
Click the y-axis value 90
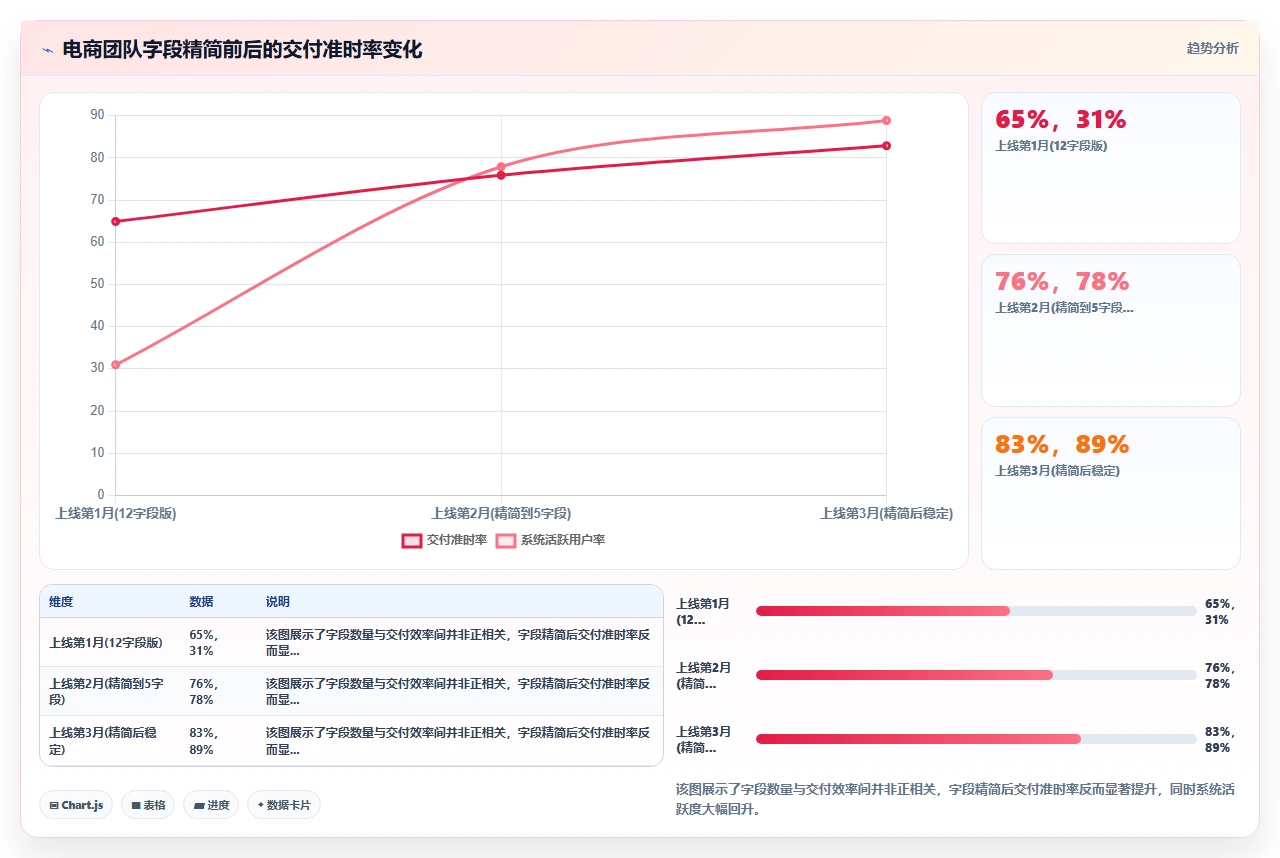pyautogui.click(x=97, y=115)
